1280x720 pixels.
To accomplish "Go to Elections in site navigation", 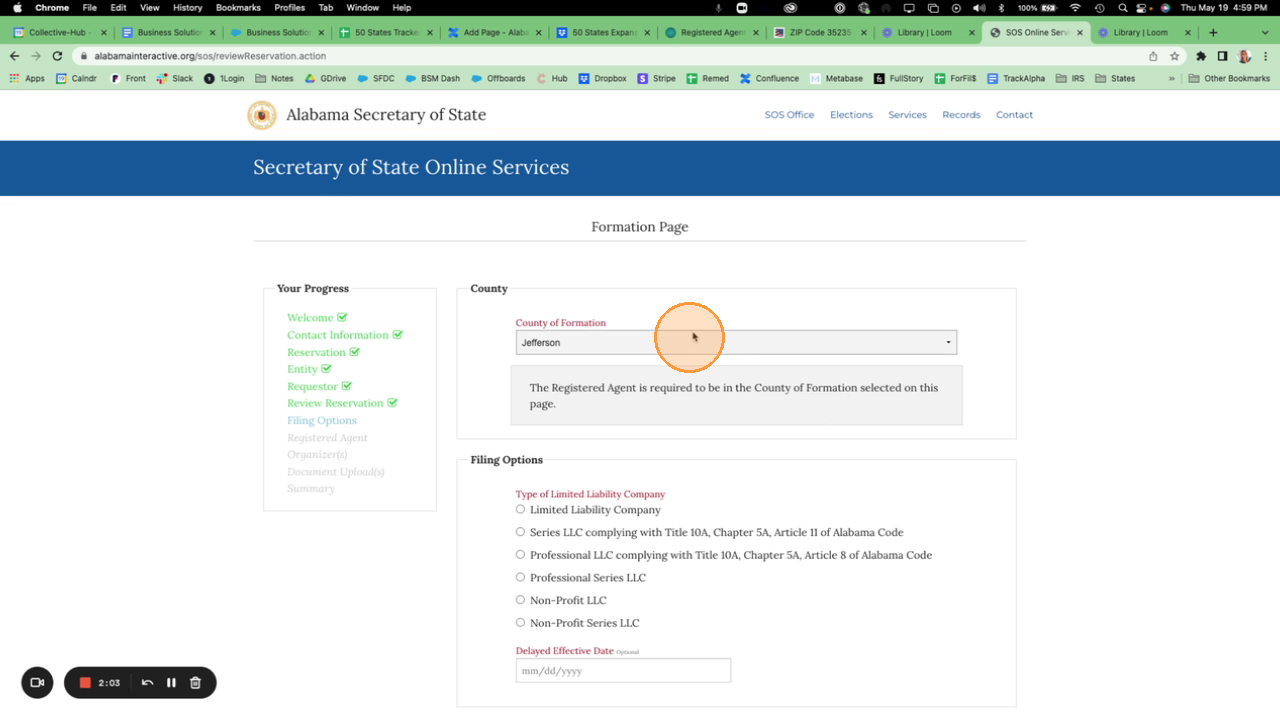I will coord(851,115).
